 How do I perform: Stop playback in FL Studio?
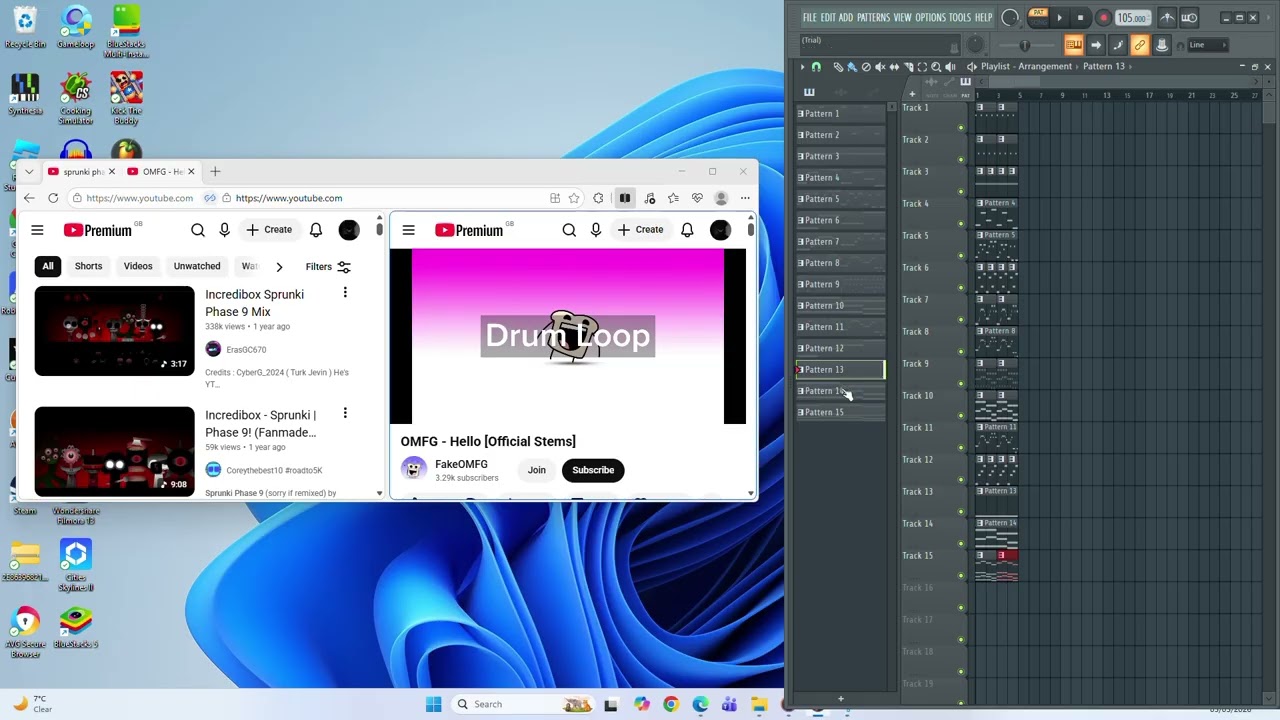(1080, 17)
